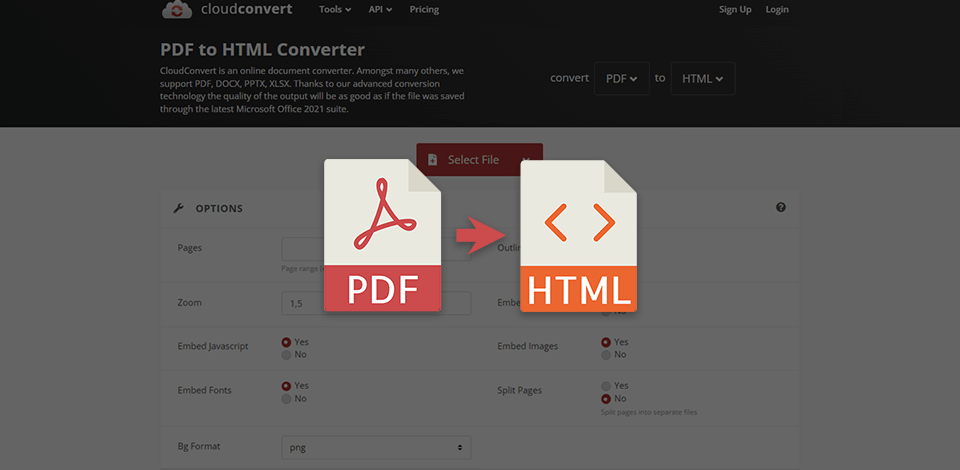960x470 pixels.
Task: Go to the Pricing page
Action: [424, 9]
